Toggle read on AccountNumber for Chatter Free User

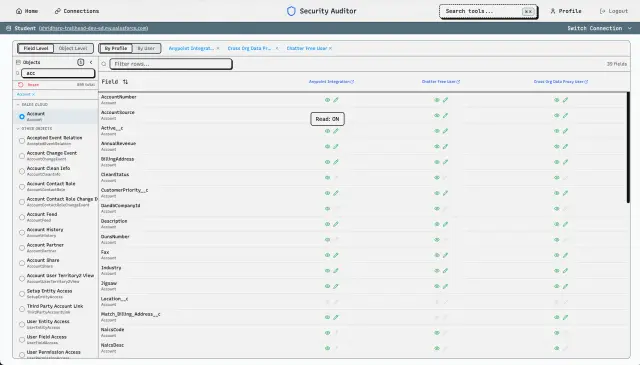[x=437, y=100]
